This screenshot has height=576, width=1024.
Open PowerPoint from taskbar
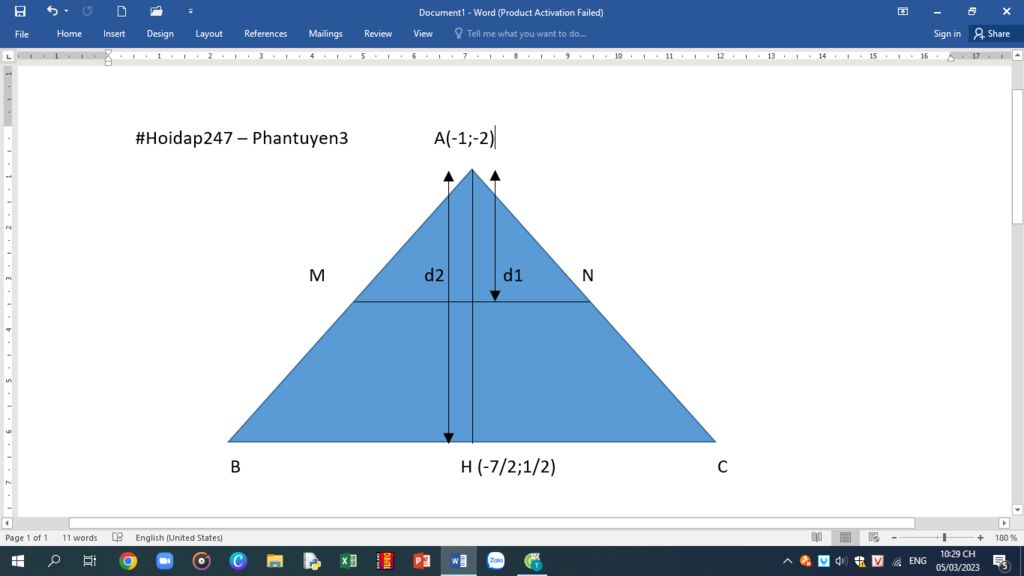[x=422, y=561]
